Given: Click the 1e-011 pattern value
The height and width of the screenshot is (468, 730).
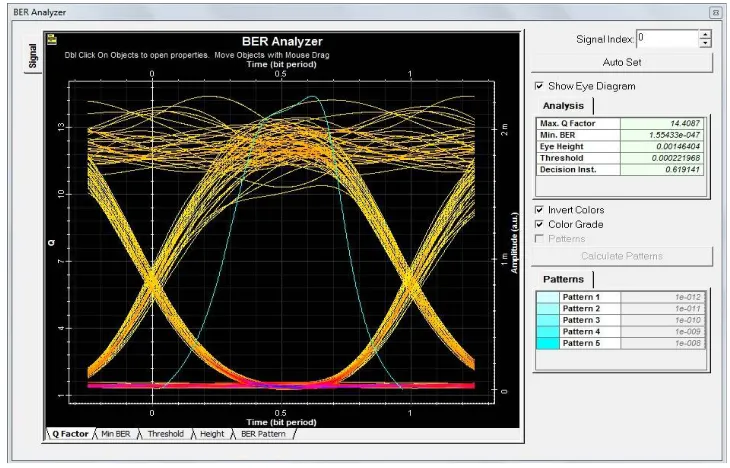Looking at the screenshot, I should 663,309.
